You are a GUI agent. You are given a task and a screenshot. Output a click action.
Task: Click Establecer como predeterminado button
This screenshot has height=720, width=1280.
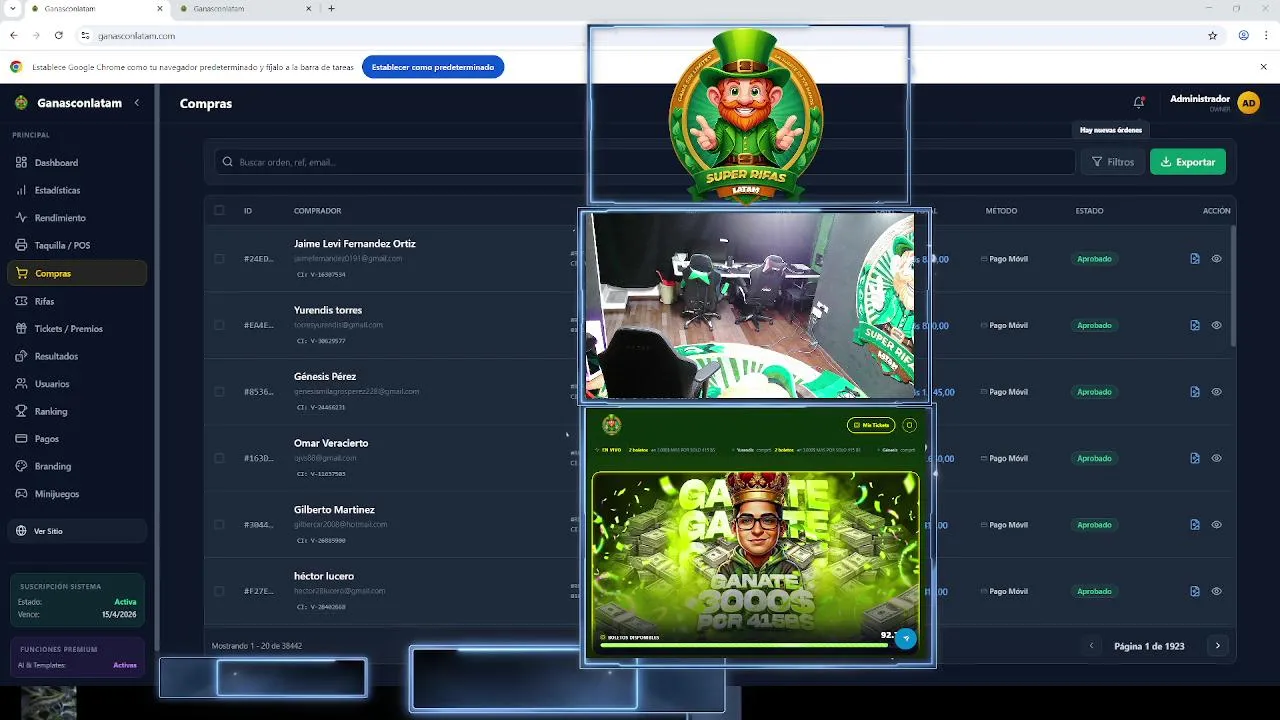(x=433, y=67)
